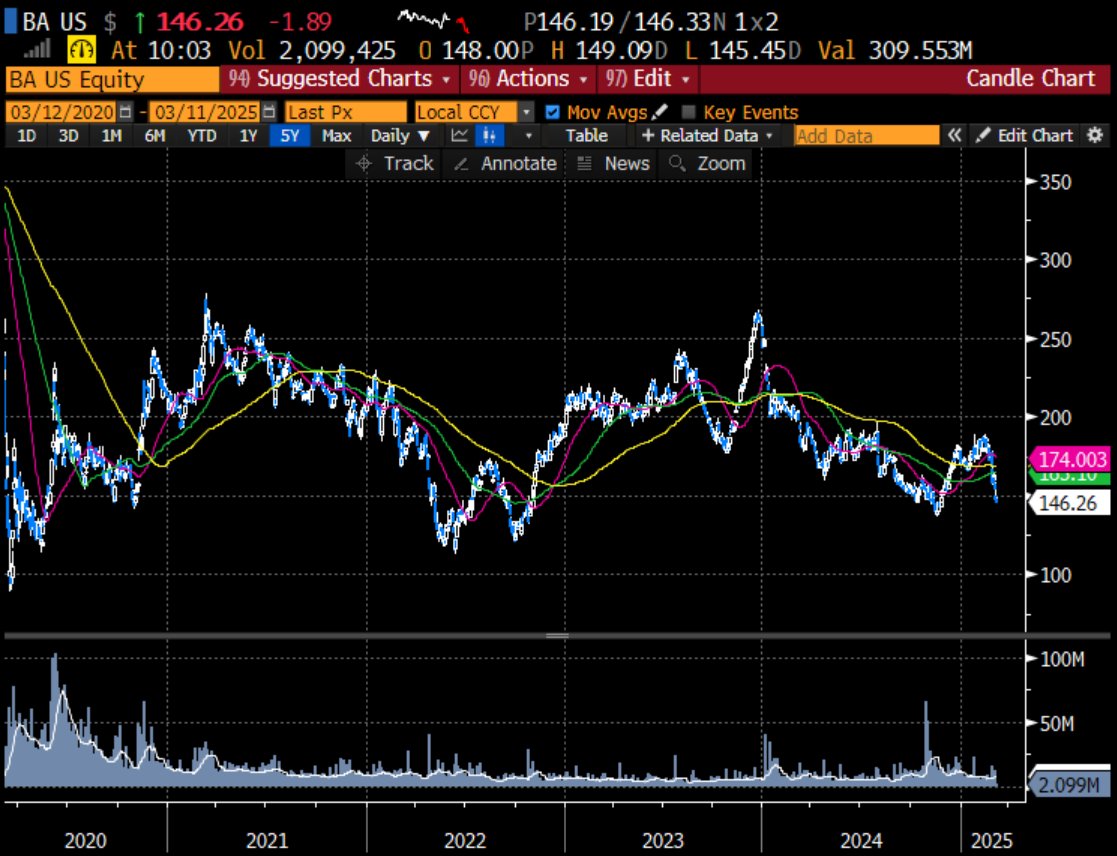Screen dimensions: 1117x856
Task: Open the Related Data dropdown
Action: click(x=709, y=135)
